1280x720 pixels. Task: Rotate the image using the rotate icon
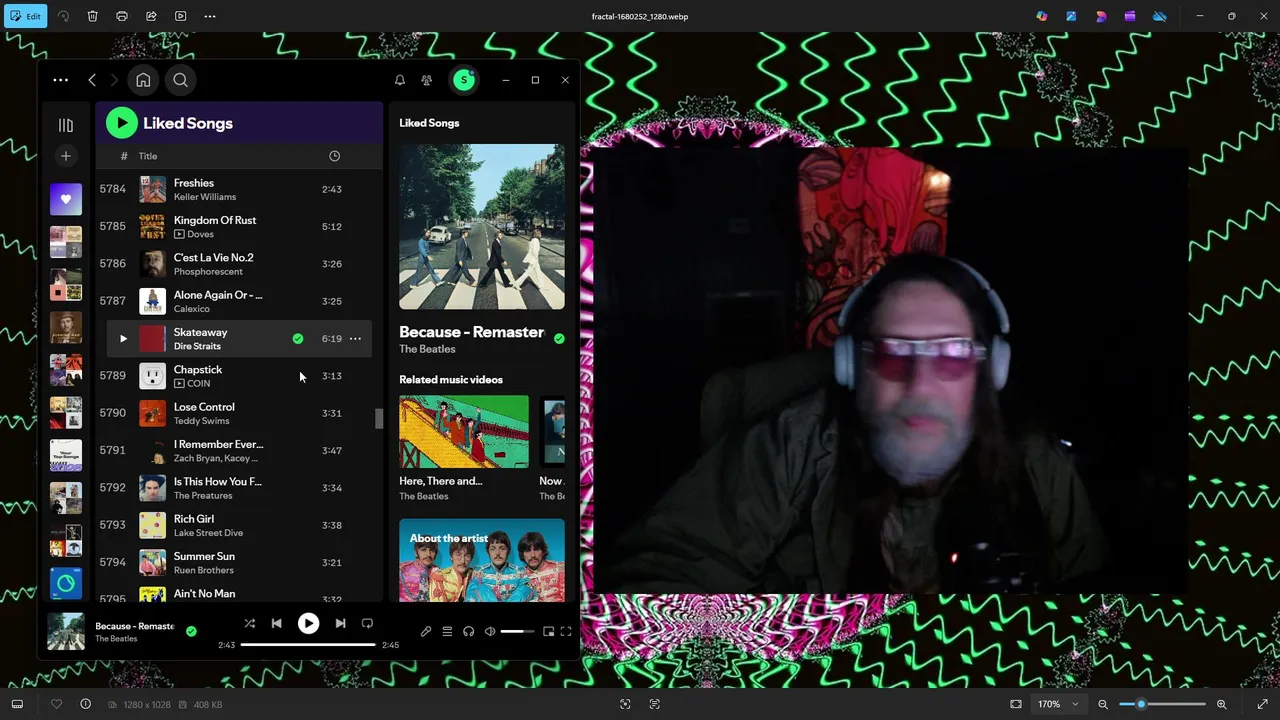[63, 16]
